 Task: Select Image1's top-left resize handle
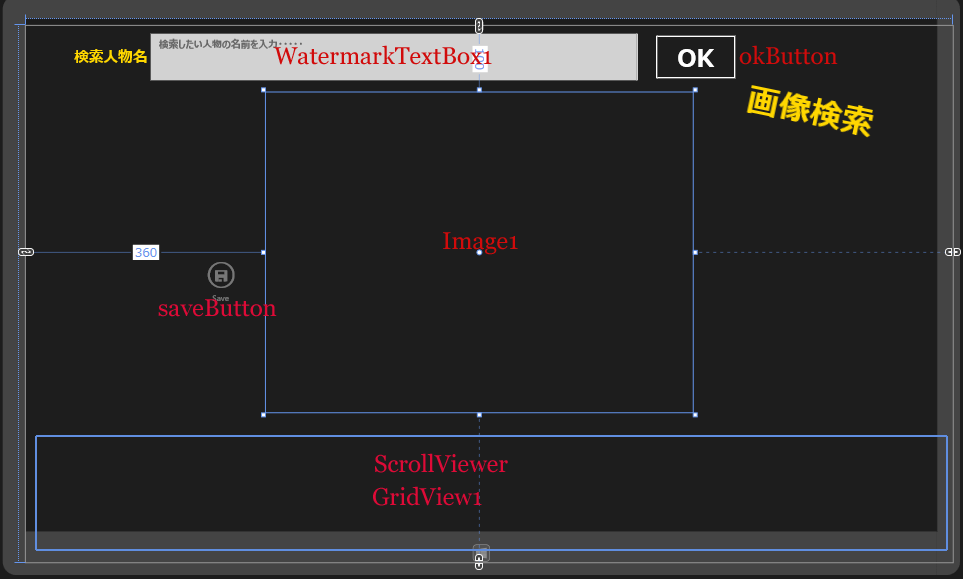point(264,90)
